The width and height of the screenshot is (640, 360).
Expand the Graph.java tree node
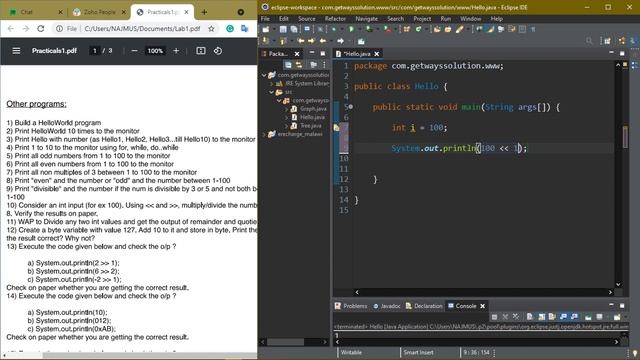(287, 109)
